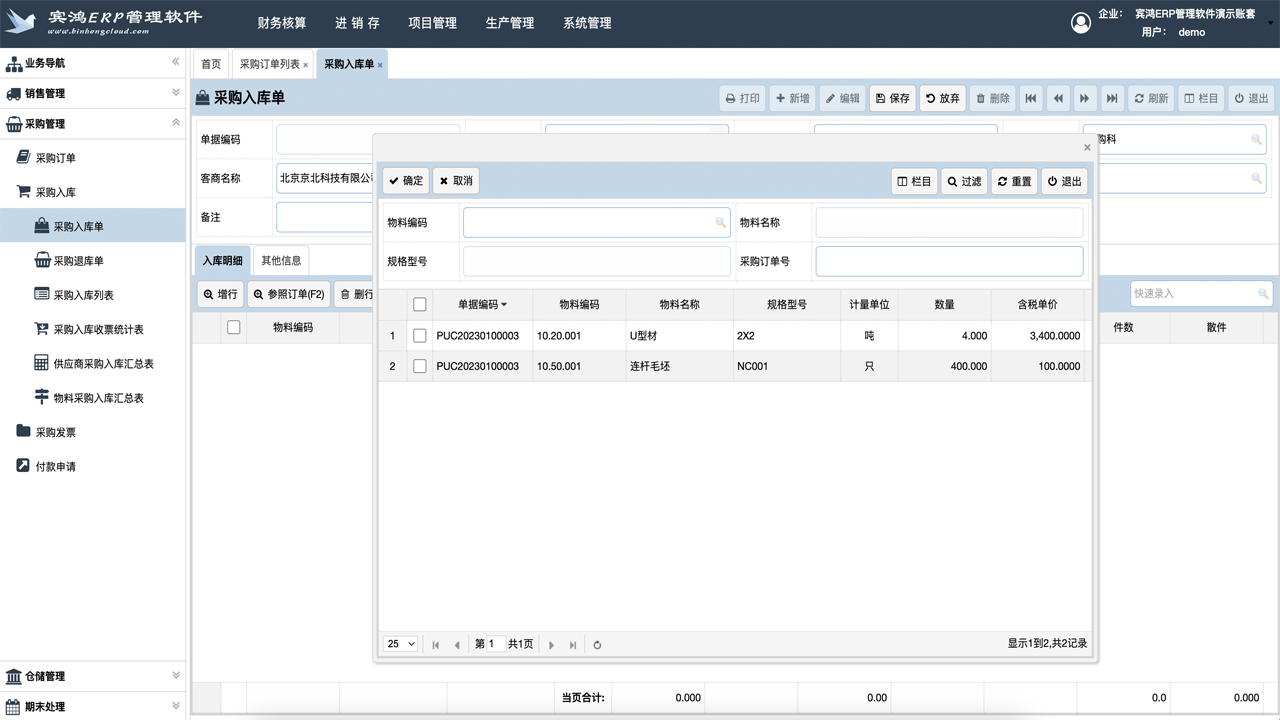Click the 刷新 (Refresh) icon

1150,97
